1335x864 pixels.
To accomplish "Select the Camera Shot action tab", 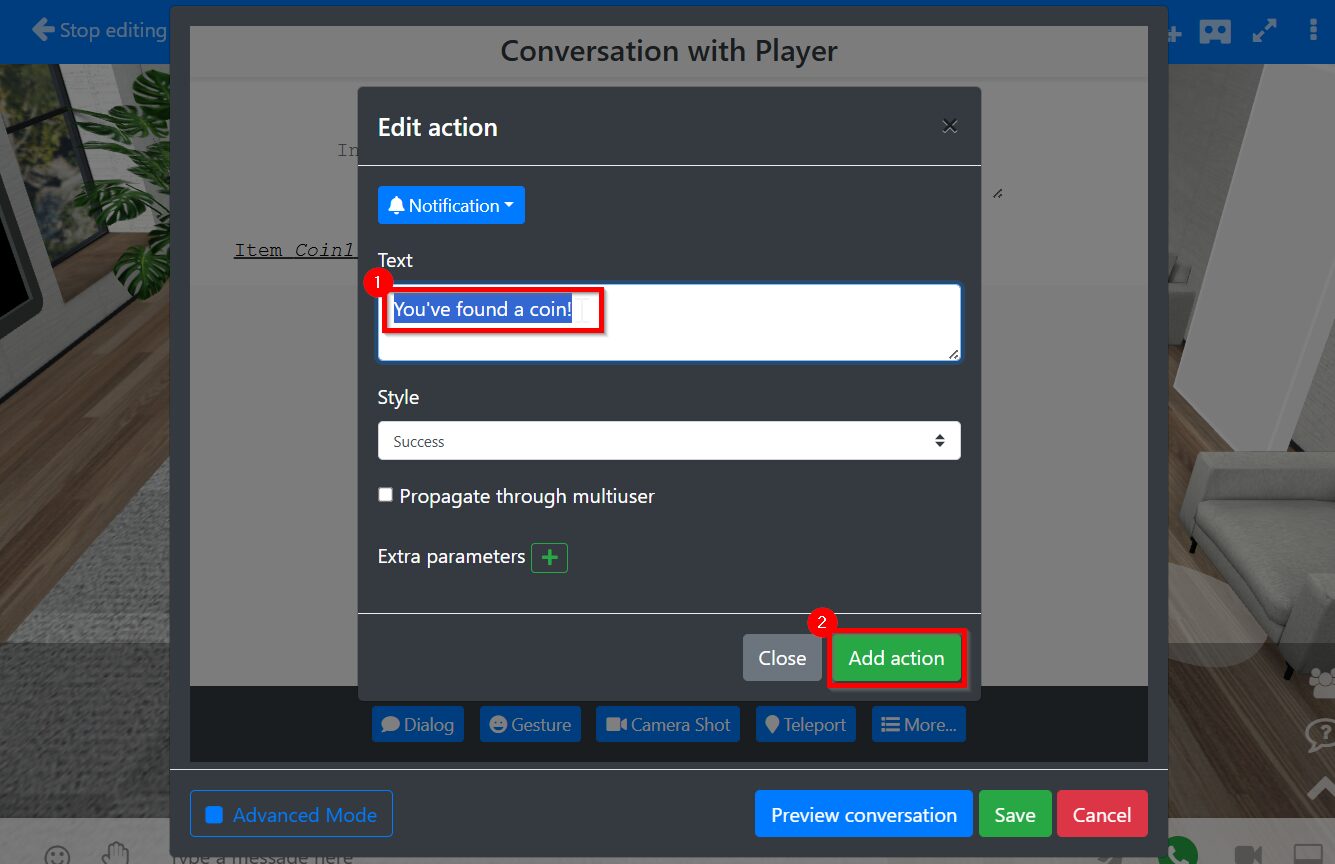I will click(x=668, y=725).
